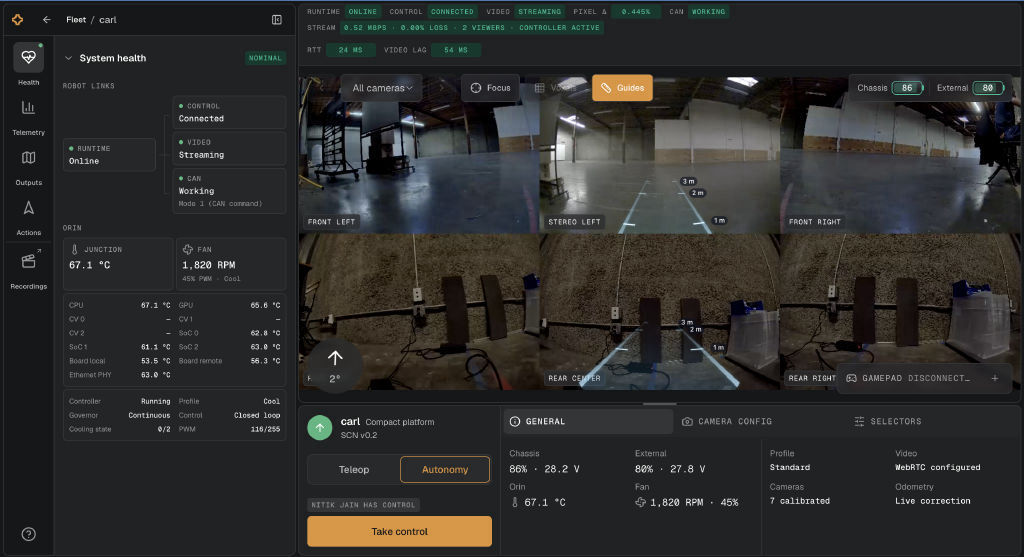Toggle the Guides overlay off
The image size is (1024, 557).
click(x=622, y=88)
